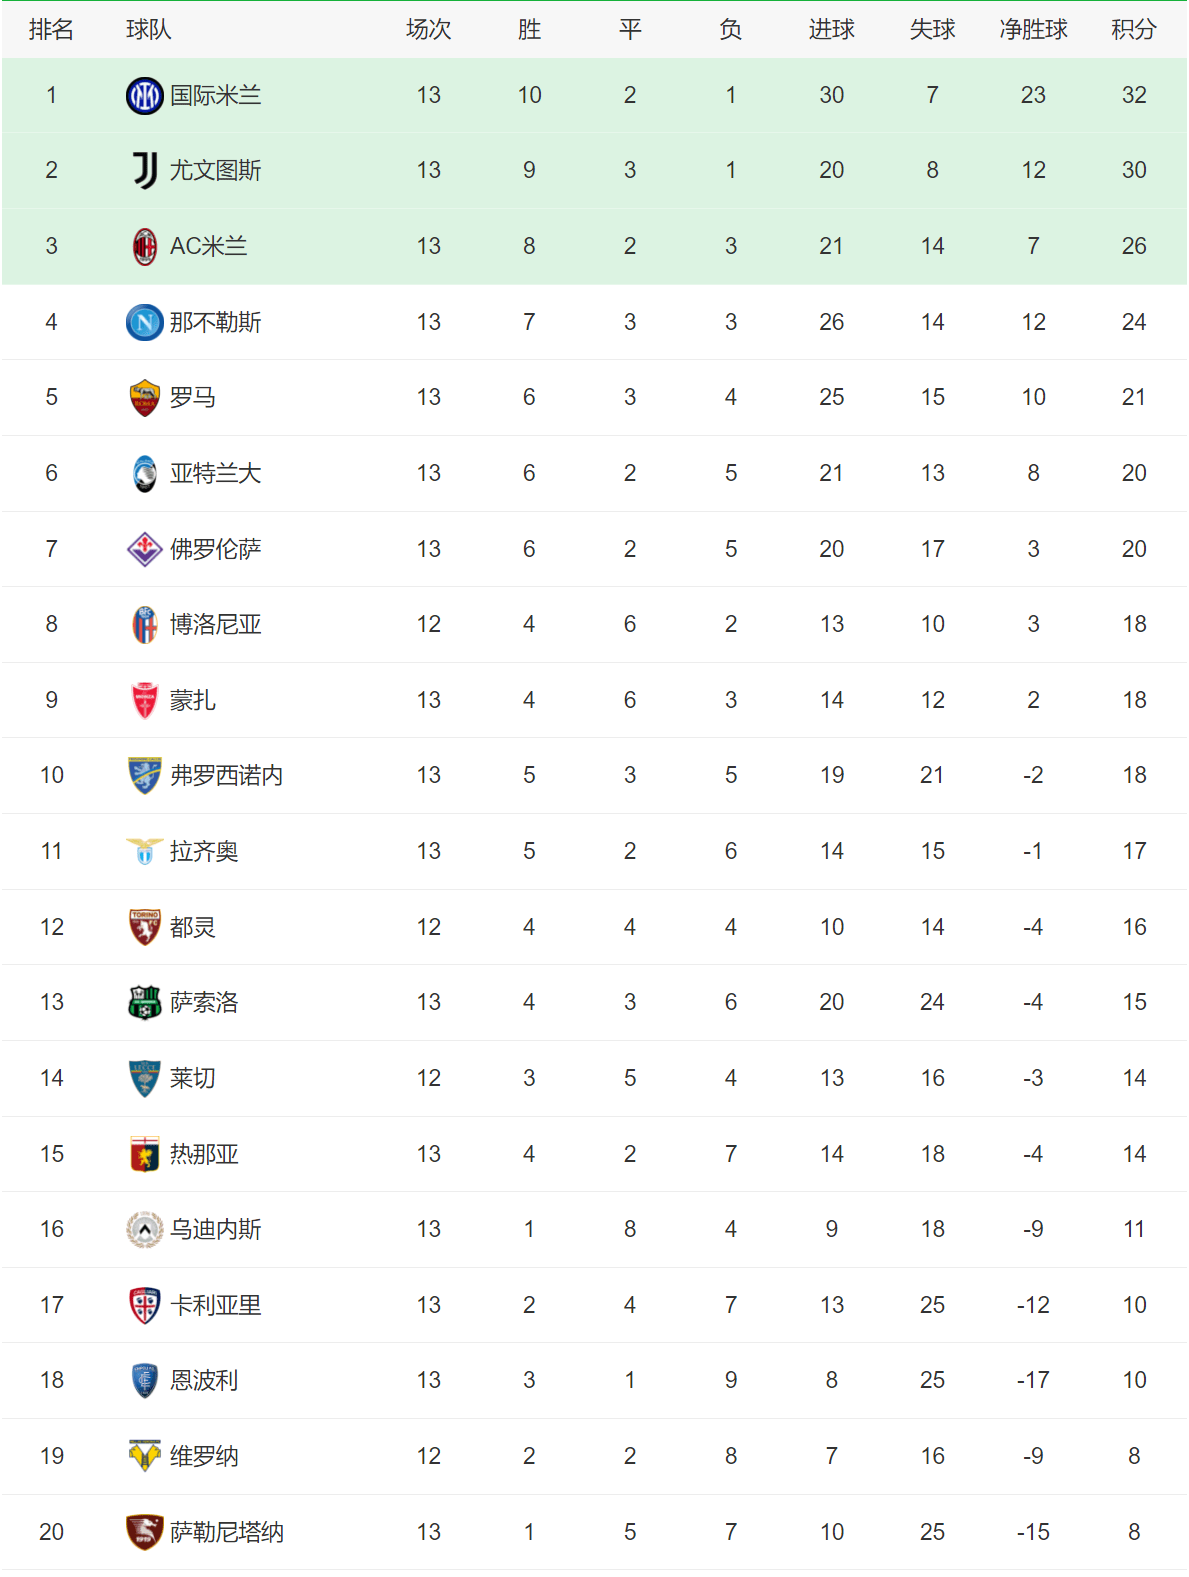
Task: Click the Fiorentina purple diamond logo
Action: (x=145, y=549)
